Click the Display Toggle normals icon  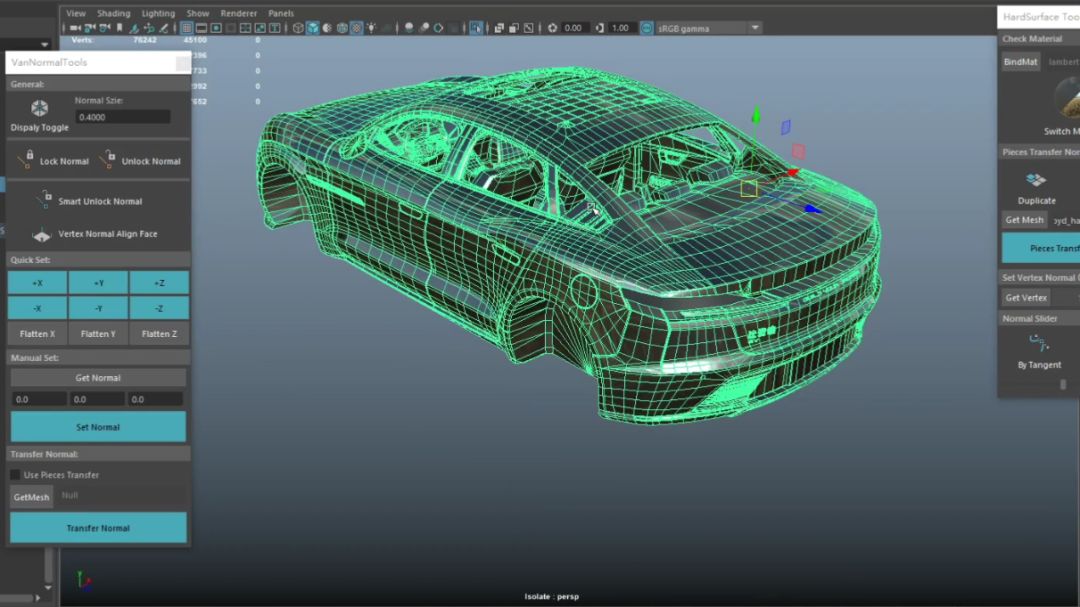(x=40, y=108)
